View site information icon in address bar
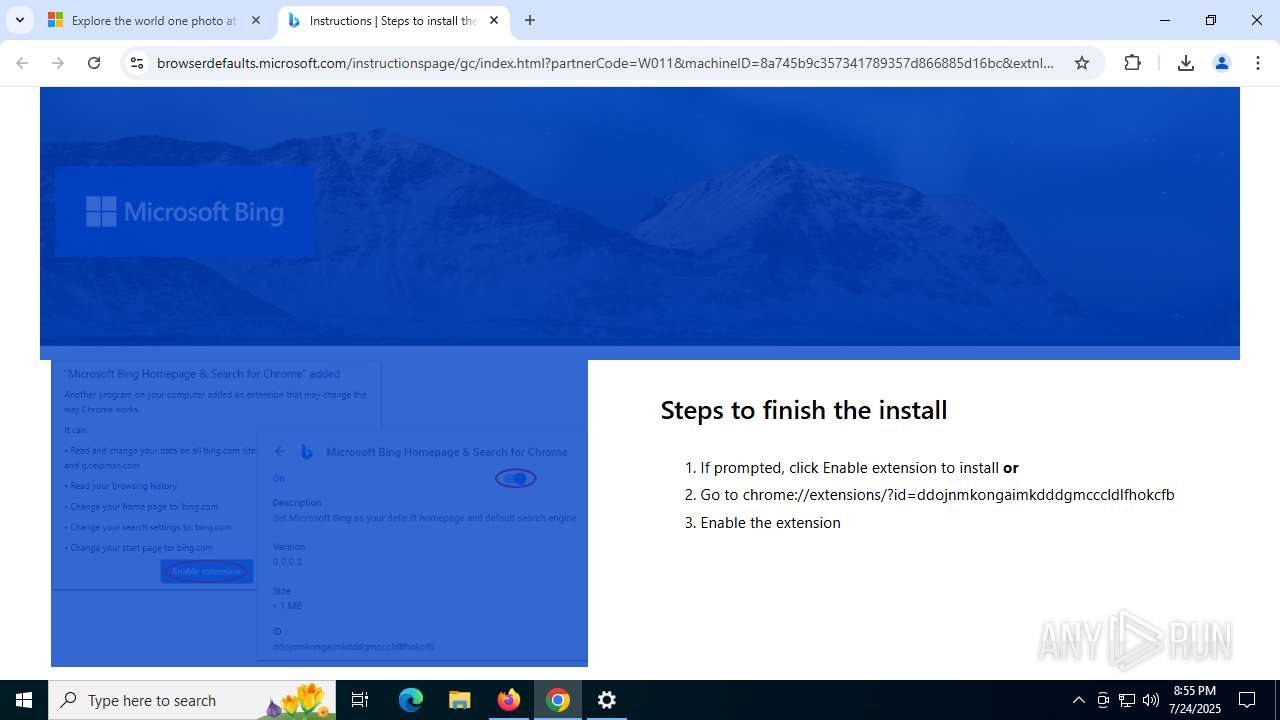The width and height of the screenshot is (1280, 720). pyautogui.click(x=137, y=63)
